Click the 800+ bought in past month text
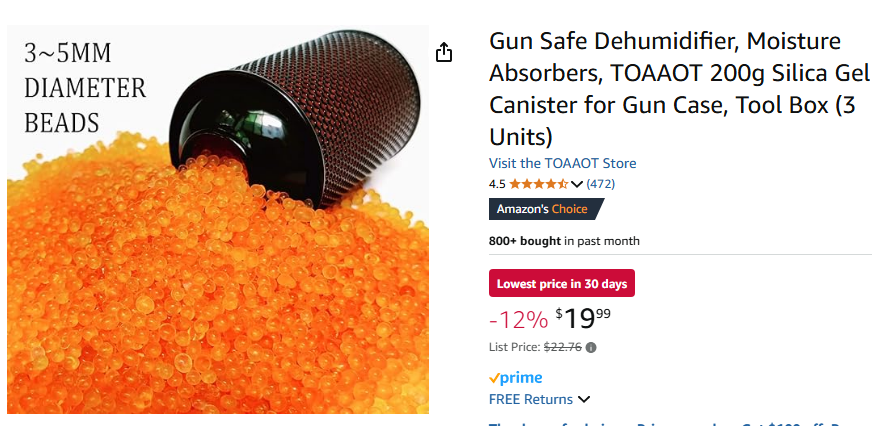The width and height of the screenshot is (872, 426). (x=564, y=241)
